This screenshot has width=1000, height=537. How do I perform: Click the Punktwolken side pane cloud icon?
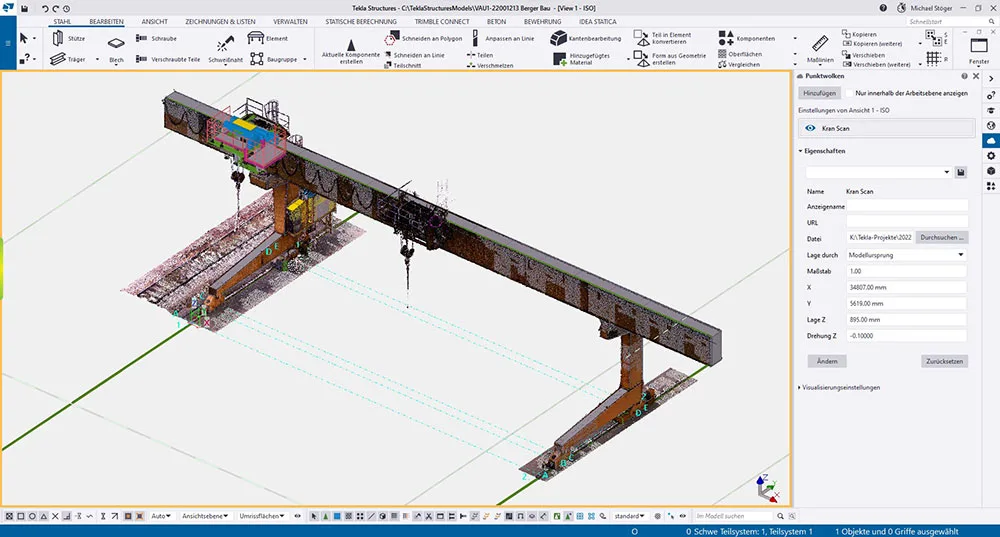click(x=990, y=140)
